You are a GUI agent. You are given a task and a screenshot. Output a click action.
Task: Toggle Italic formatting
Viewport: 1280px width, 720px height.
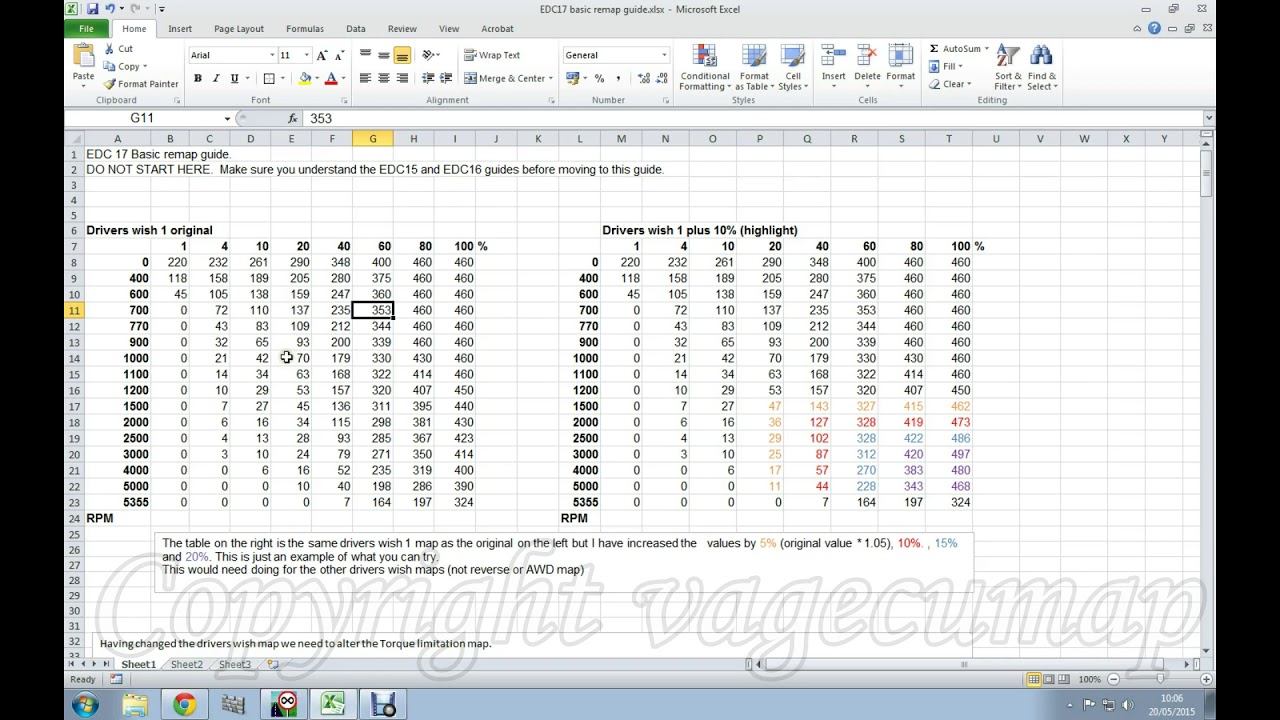click(x=216, y=78)
